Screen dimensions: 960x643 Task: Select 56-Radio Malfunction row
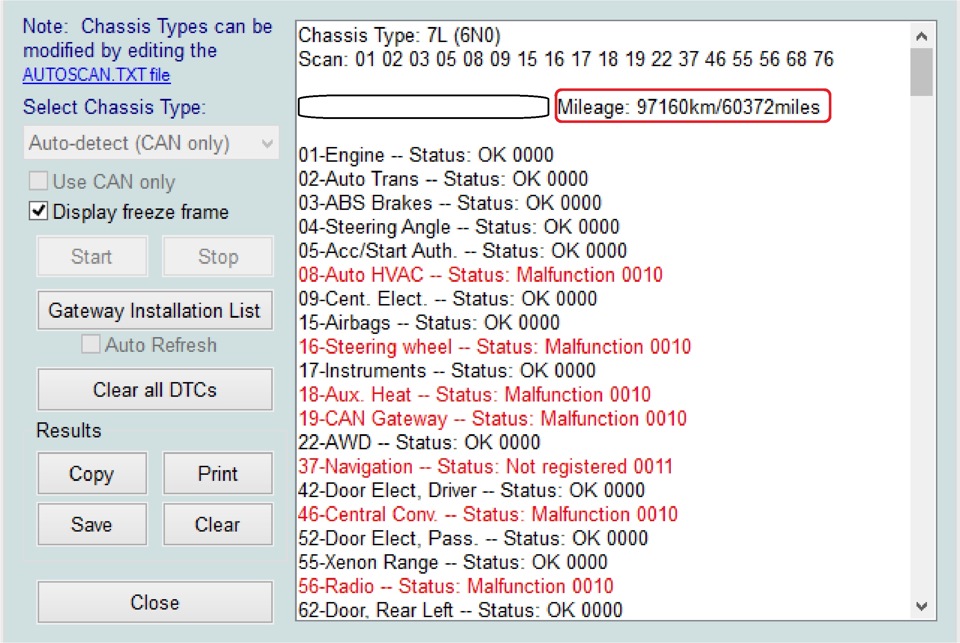pyautogui.click(x=456, y=585)
